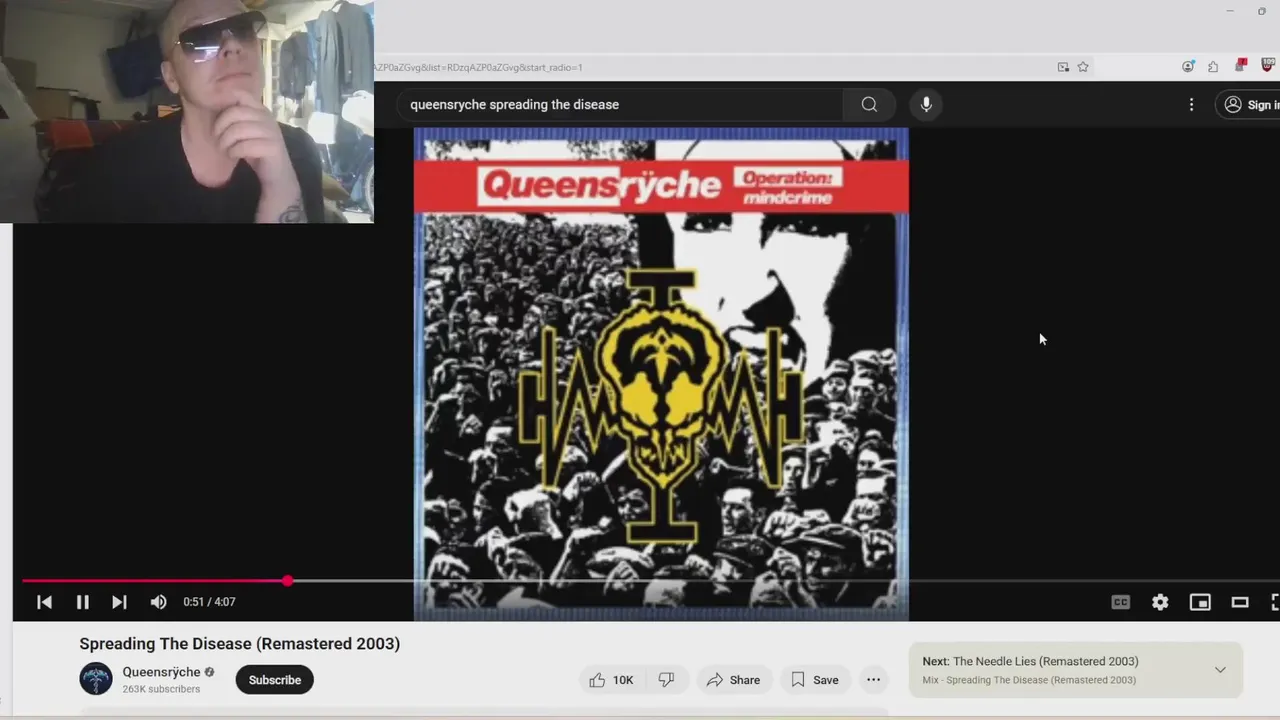Image resolution: width=1280 pixels, height=720 pixels.
Task: Mute the video volume speaker icon
Action: point(158,602)
